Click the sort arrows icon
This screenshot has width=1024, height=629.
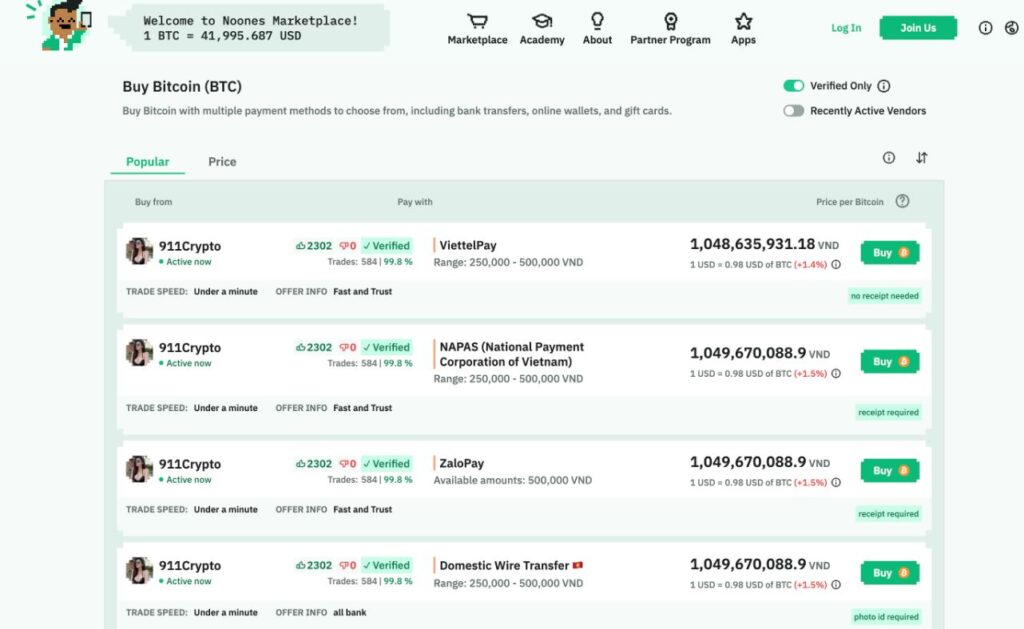(x=921, y=157)
